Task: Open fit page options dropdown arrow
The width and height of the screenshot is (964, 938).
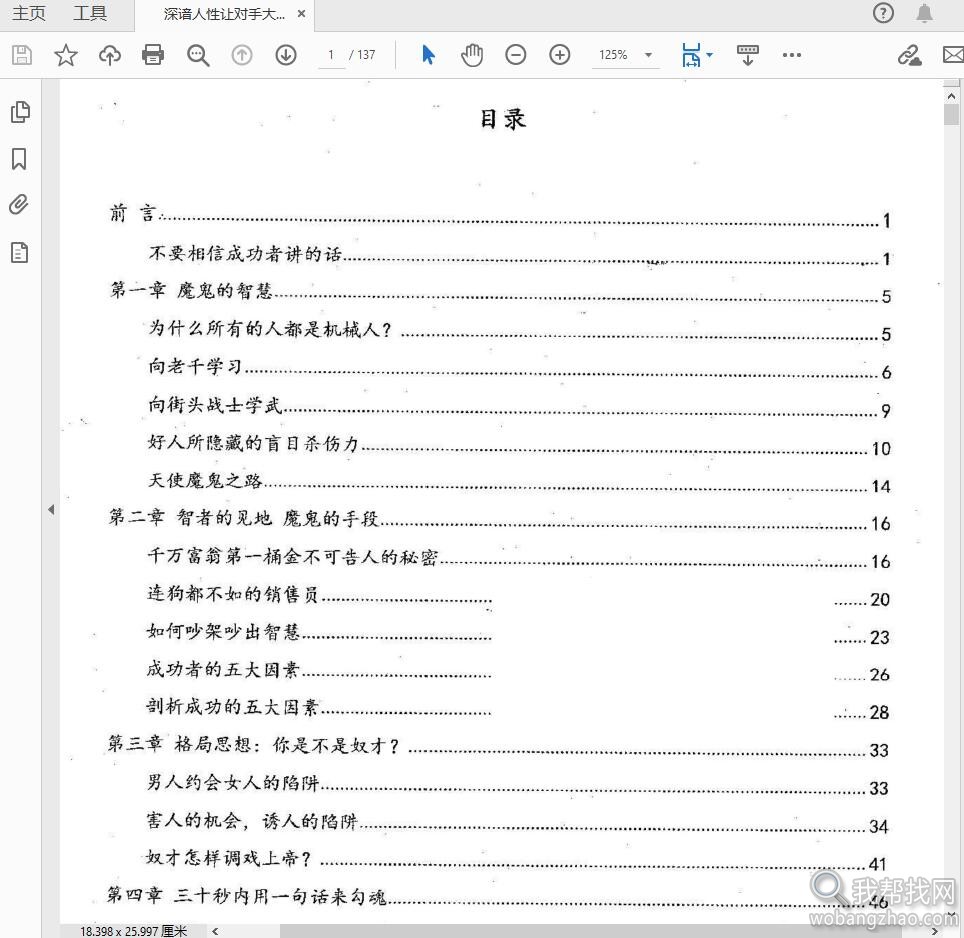Action: [709, 55]
